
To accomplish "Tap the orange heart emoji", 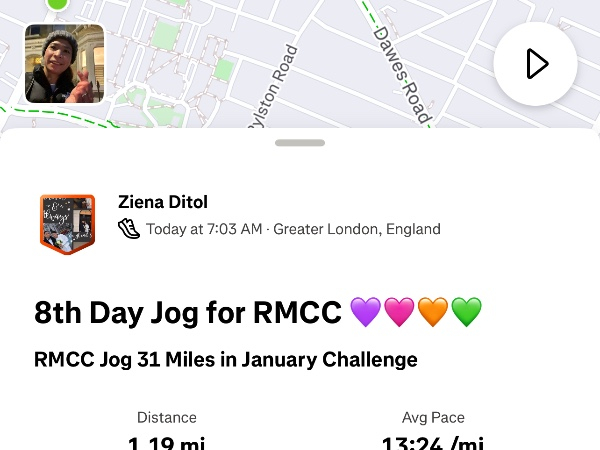I will 433,312.
